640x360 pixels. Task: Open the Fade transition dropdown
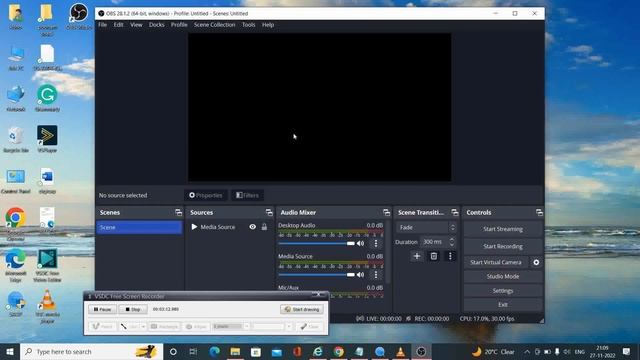427,227
